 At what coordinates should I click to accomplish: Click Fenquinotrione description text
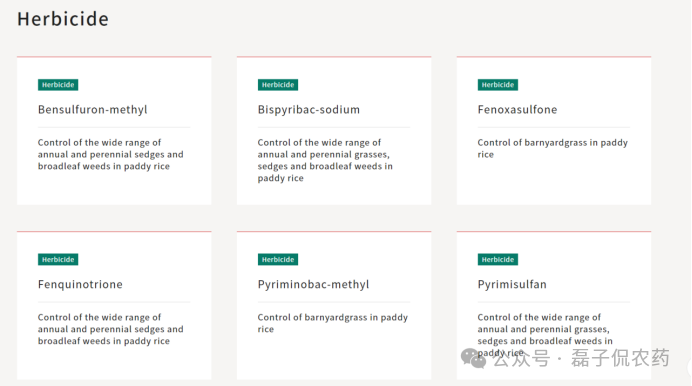coord(110,329)
